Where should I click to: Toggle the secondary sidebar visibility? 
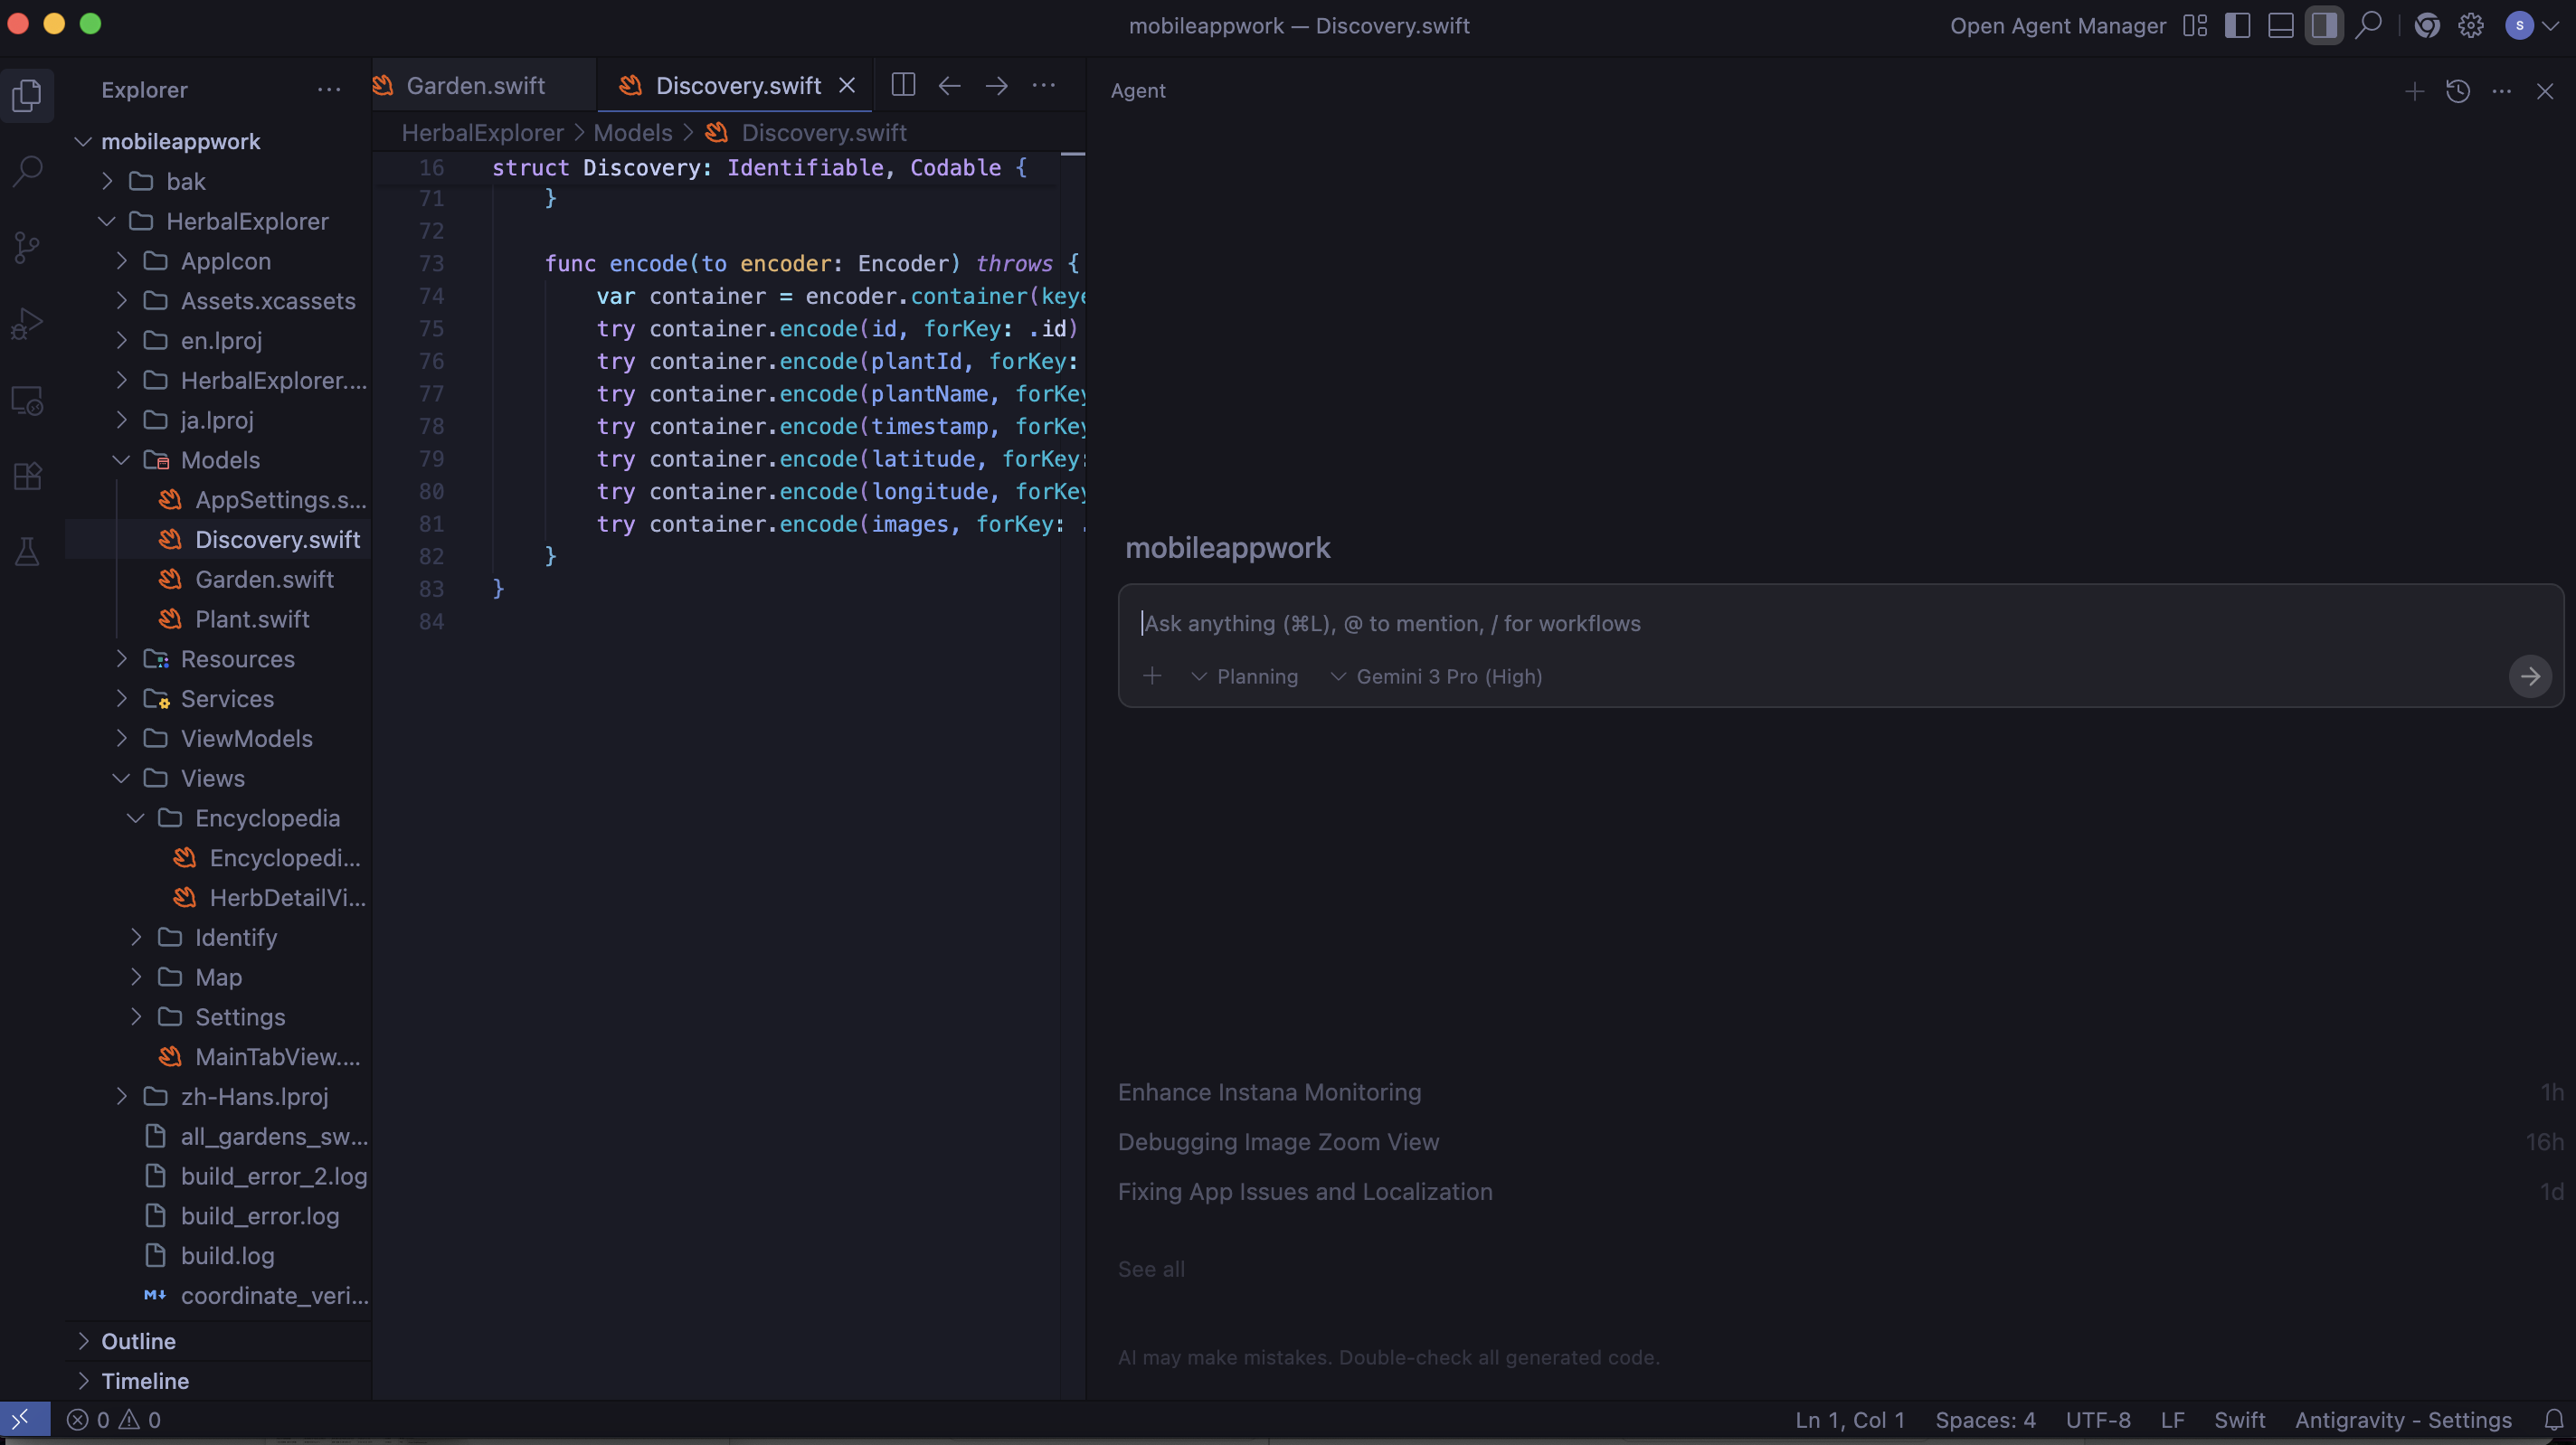tap(2324, 25)
